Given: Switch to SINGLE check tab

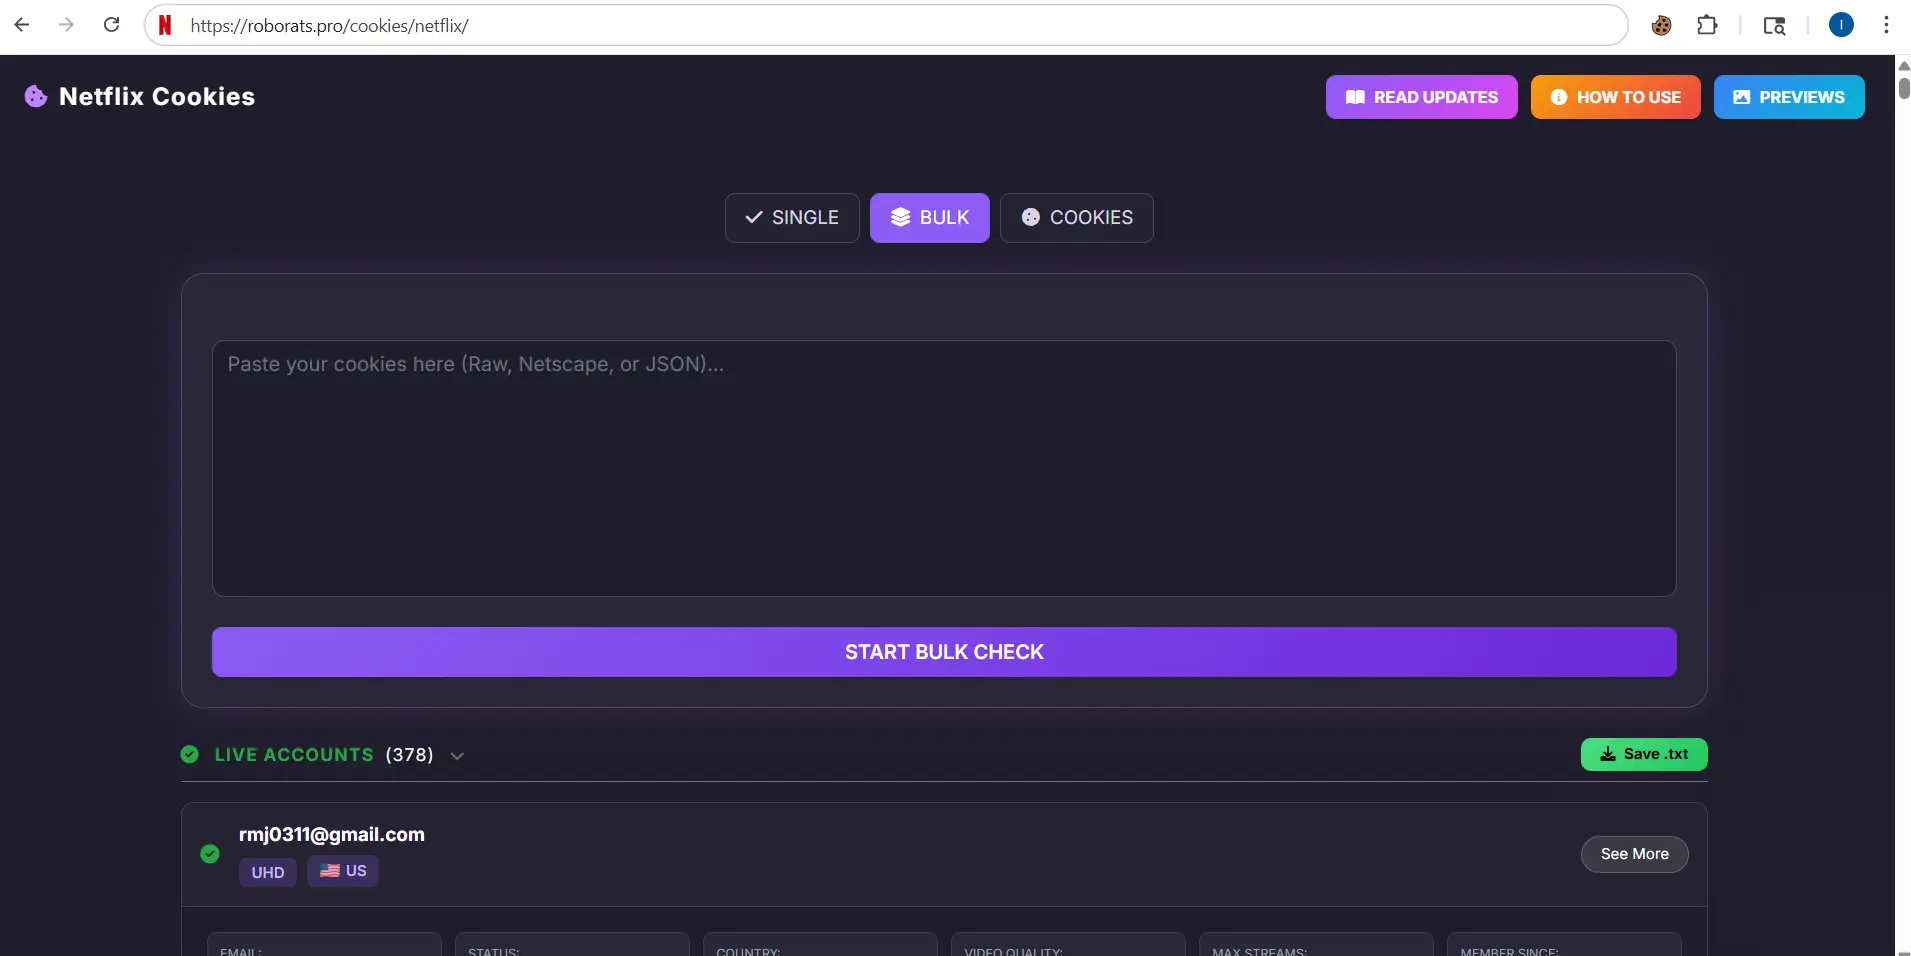Looking at the screenshot, I should coord(792,218).
